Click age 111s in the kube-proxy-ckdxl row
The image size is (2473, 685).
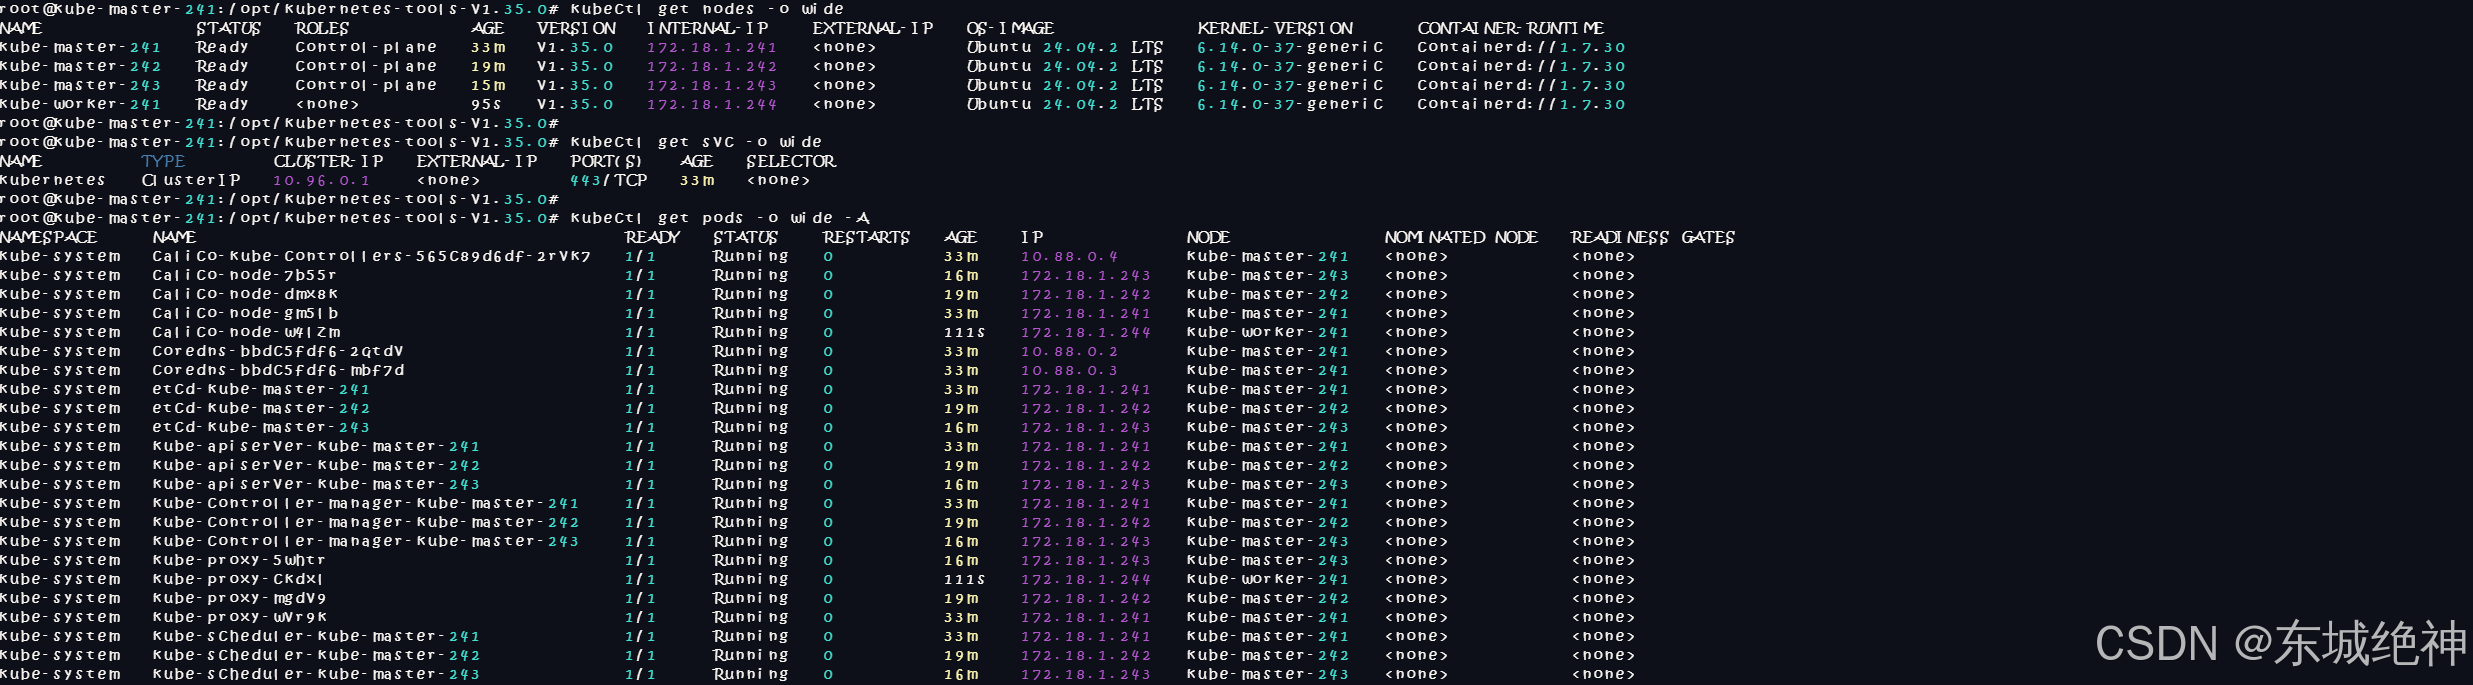pos(964,580)
